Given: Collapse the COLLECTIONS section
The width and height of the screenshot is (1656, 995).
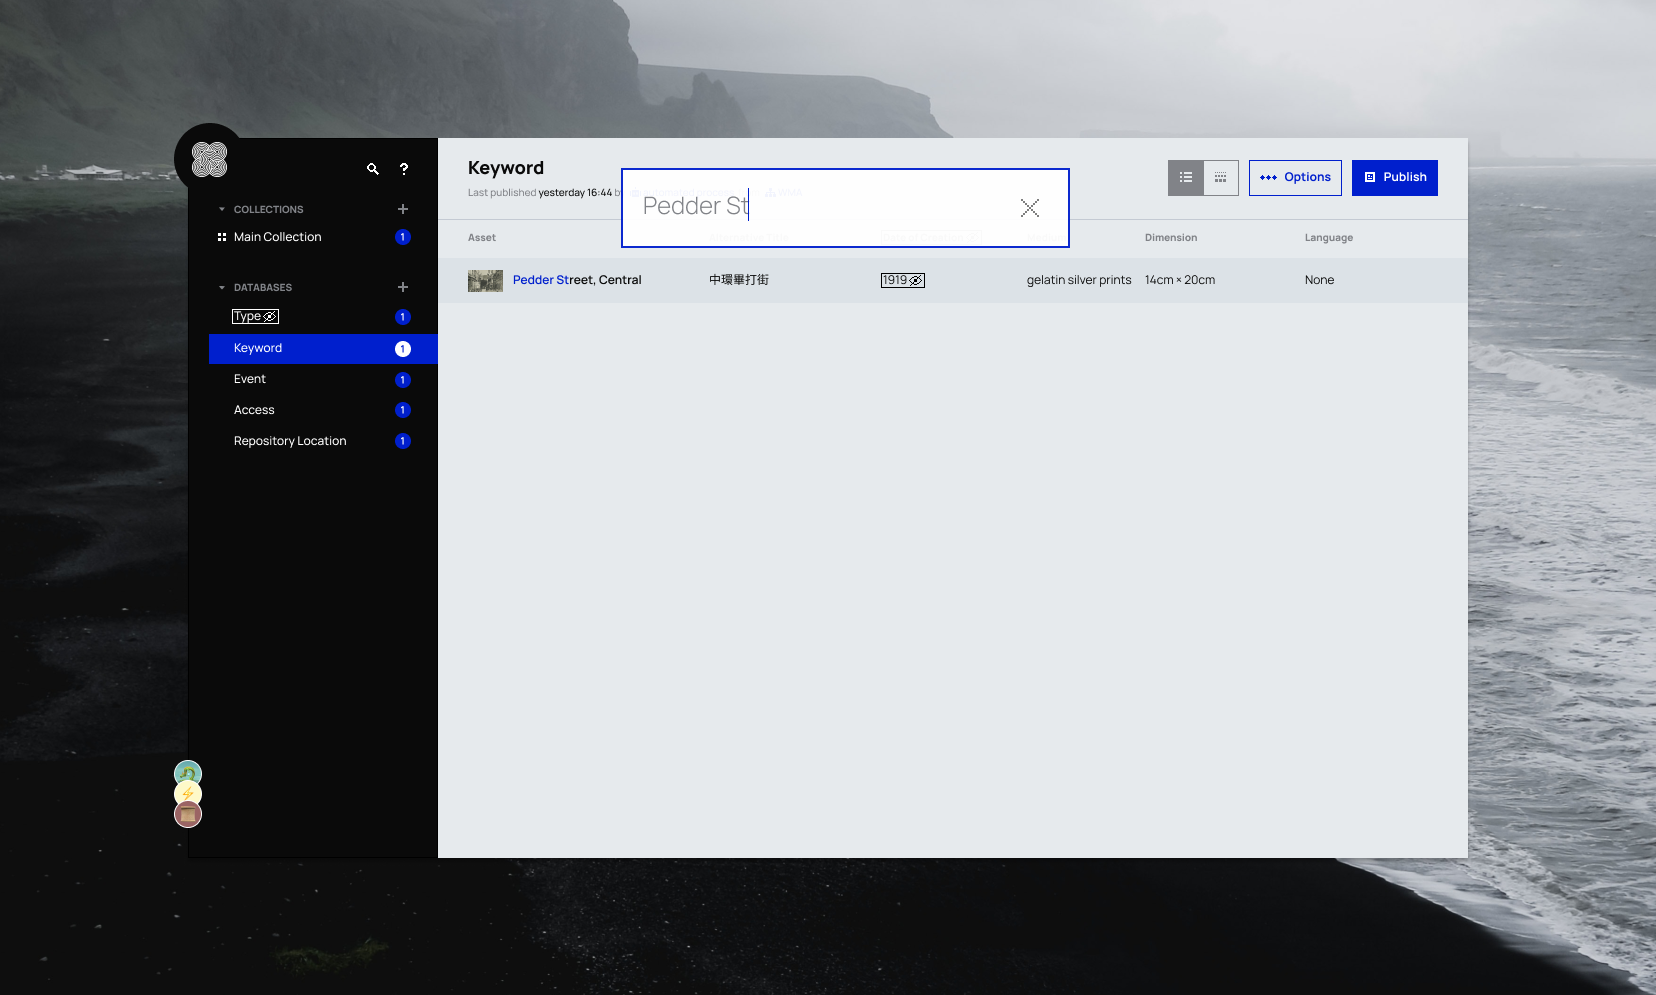Looking at the screenshot, I should click(222, 209).
